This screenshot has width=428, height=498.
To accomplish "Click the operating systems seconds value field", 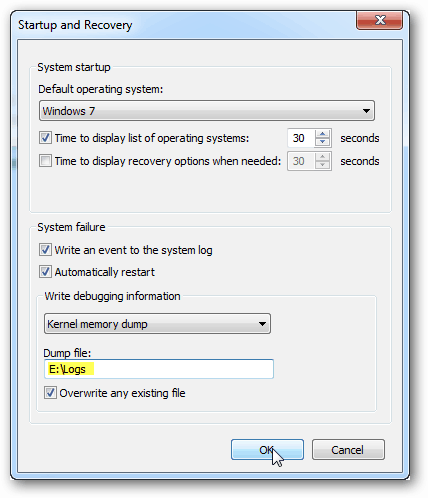I will [301, 138].
